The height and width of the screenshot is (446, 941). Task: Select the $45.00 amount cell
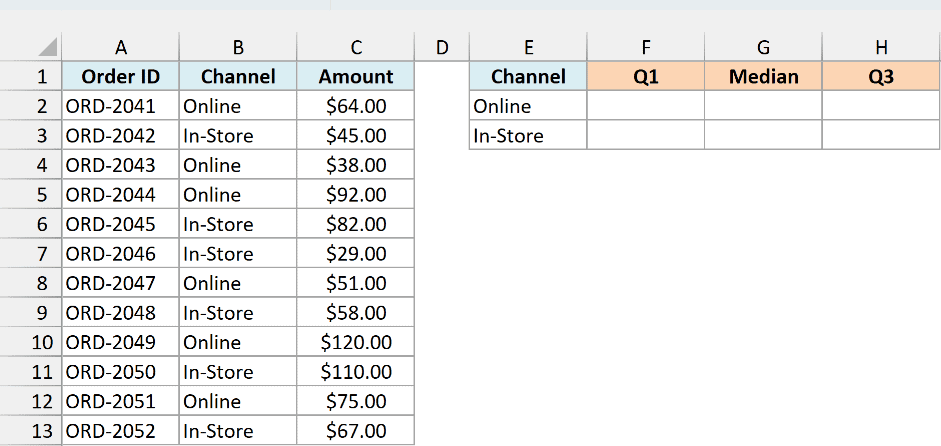(x=356, y=135)
